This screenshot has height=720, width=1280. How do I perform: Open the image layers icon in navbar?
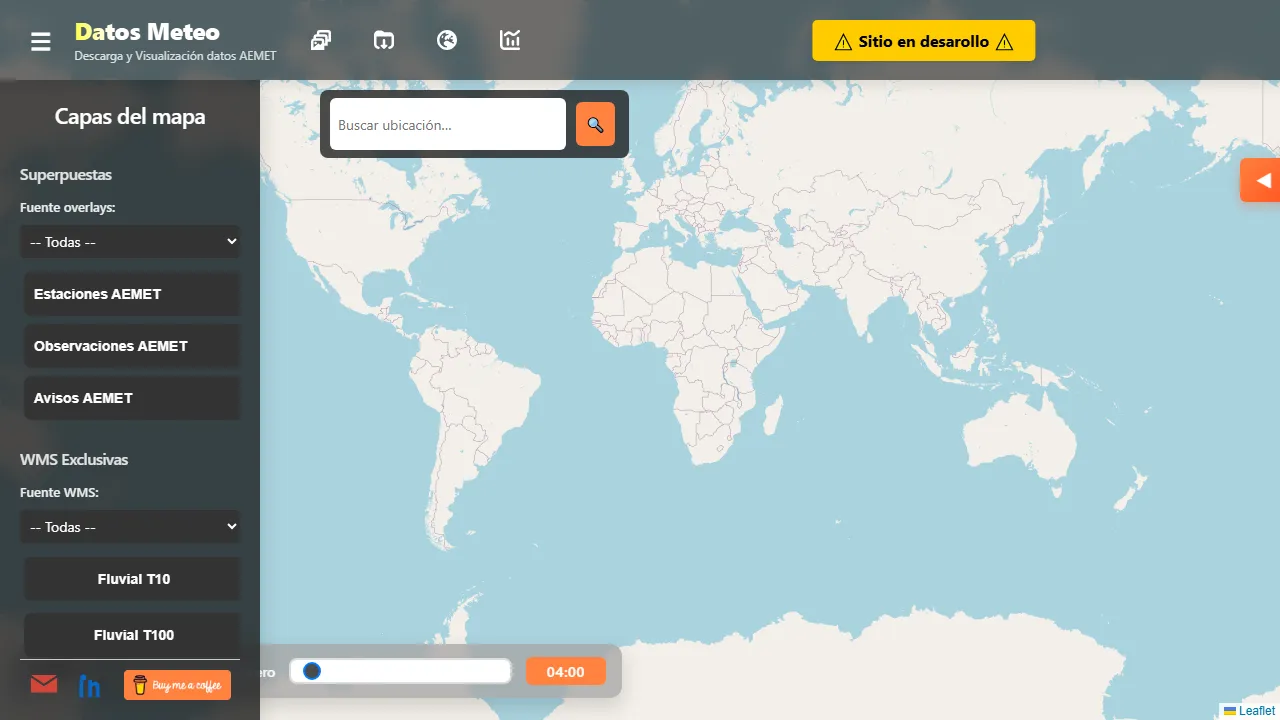coord(320,40)
